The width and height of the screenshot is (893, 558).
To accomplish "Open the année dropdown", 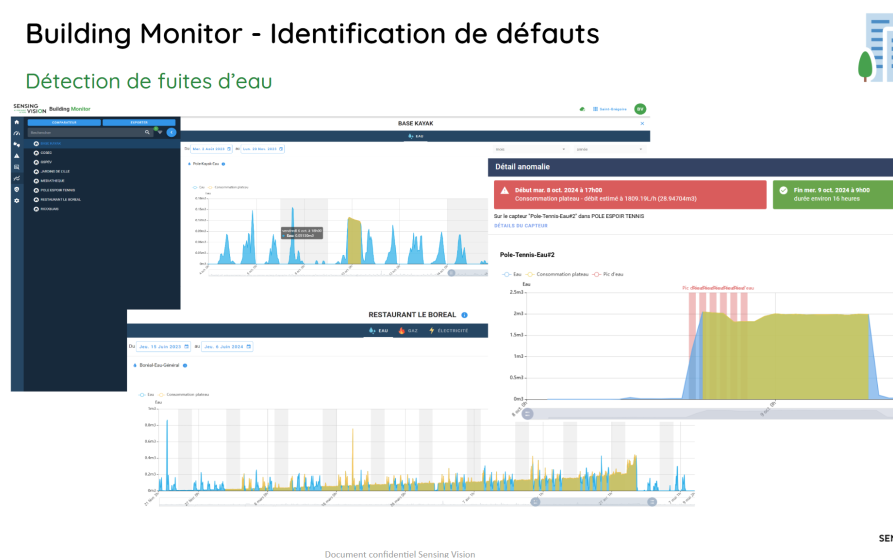I will pos(609,150).
